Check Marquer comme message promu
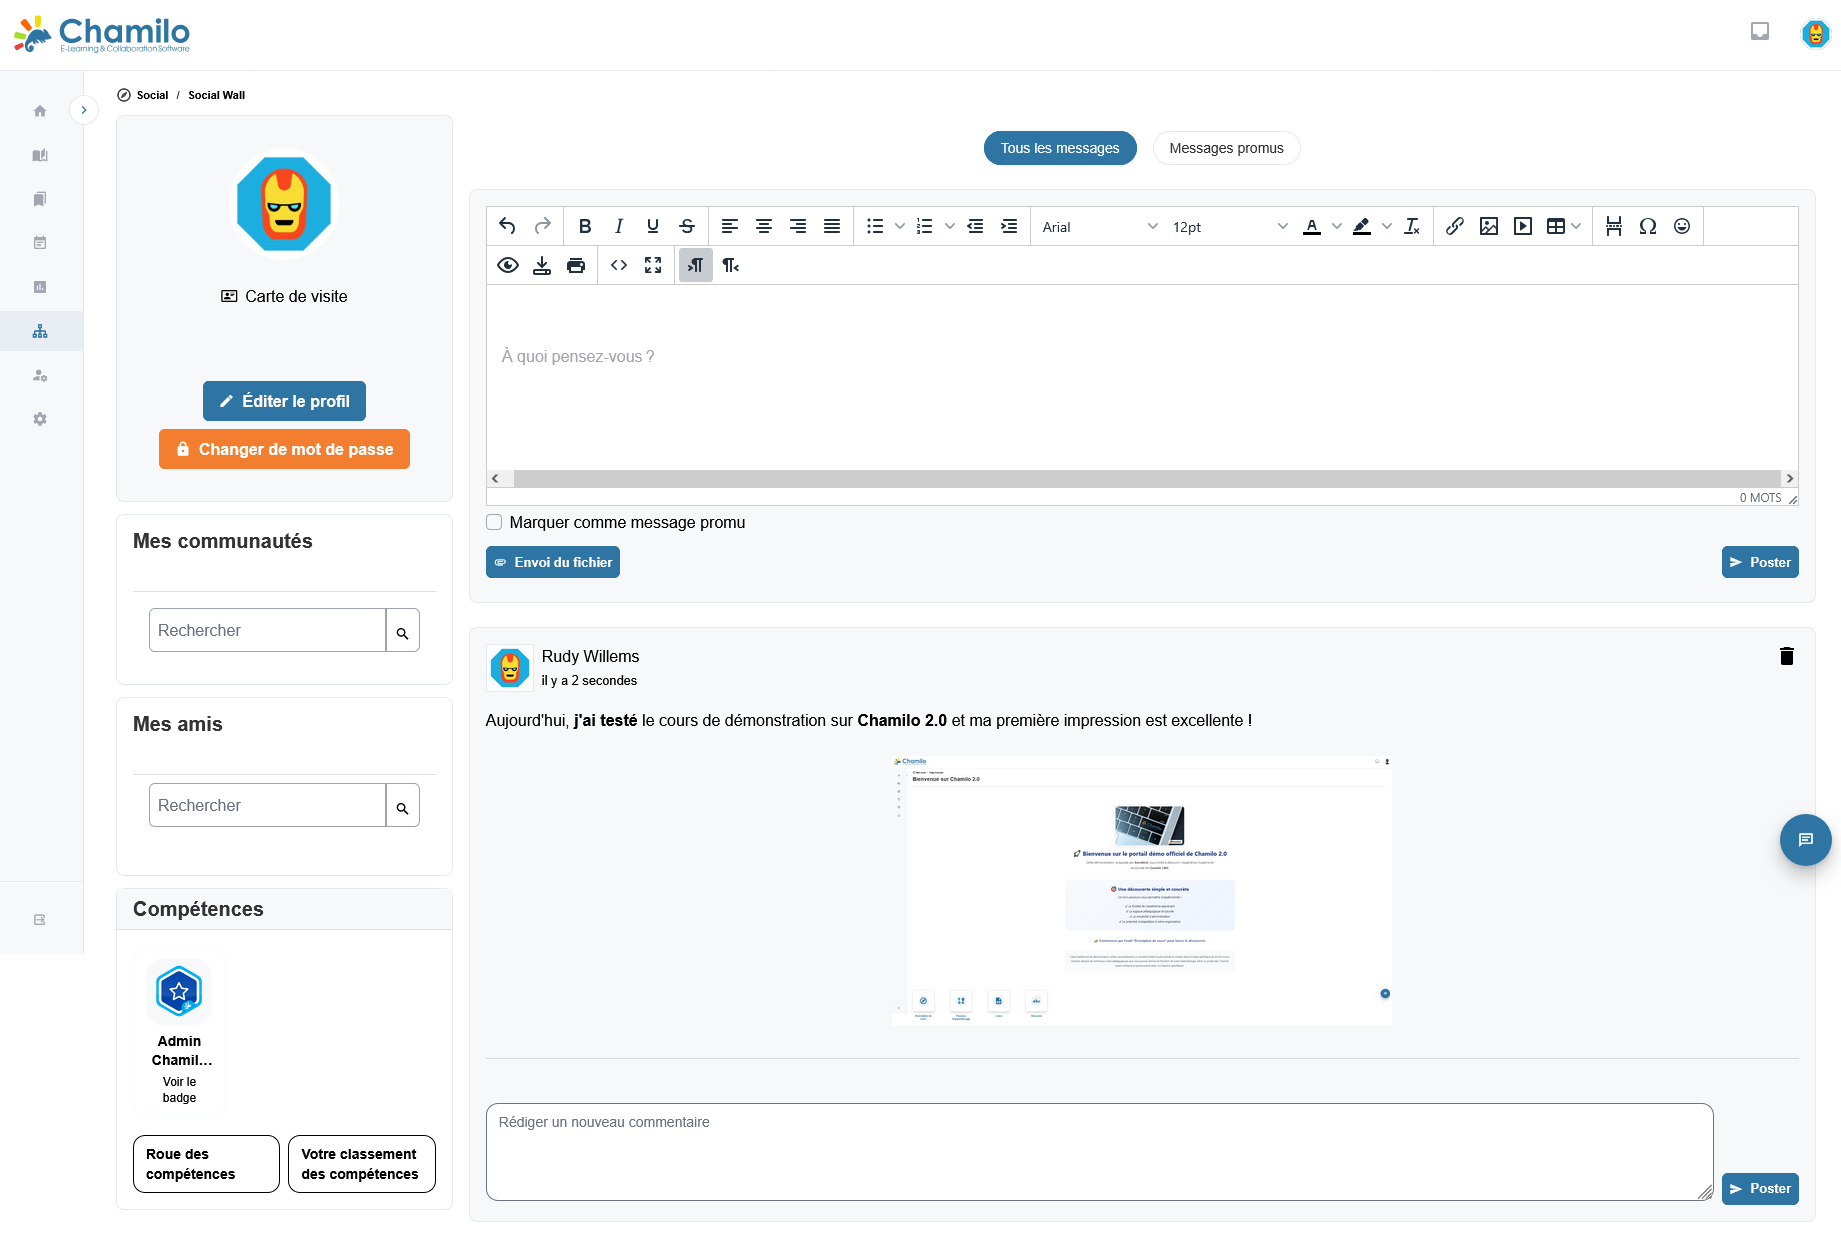1841x1258 pixels. 493,522
